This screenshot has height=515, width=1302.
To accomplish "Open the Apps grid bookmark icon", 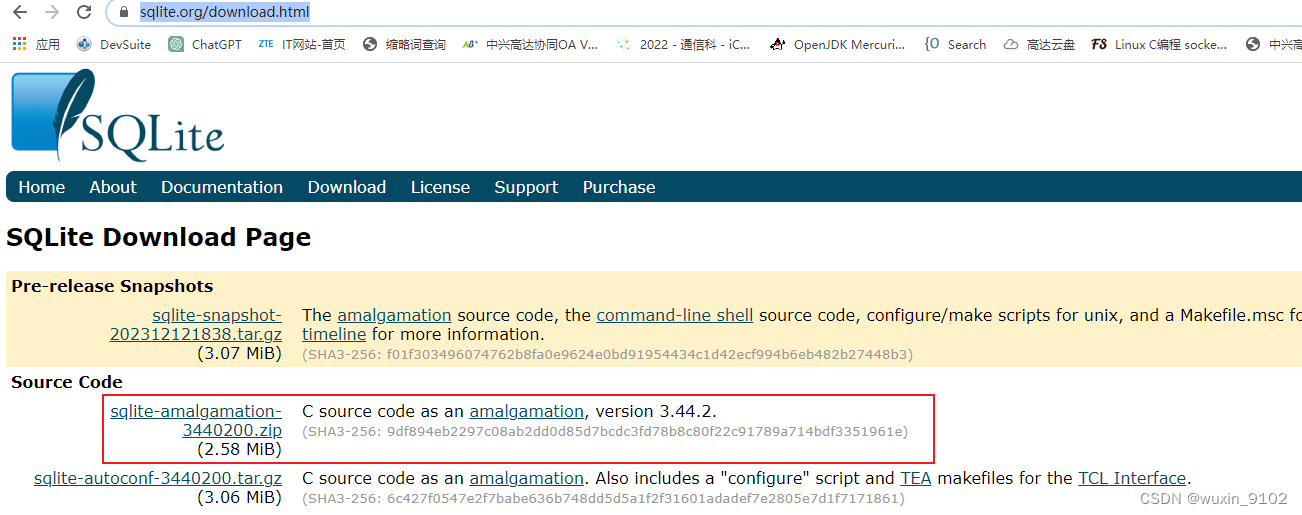I will (x=19, y=44).
